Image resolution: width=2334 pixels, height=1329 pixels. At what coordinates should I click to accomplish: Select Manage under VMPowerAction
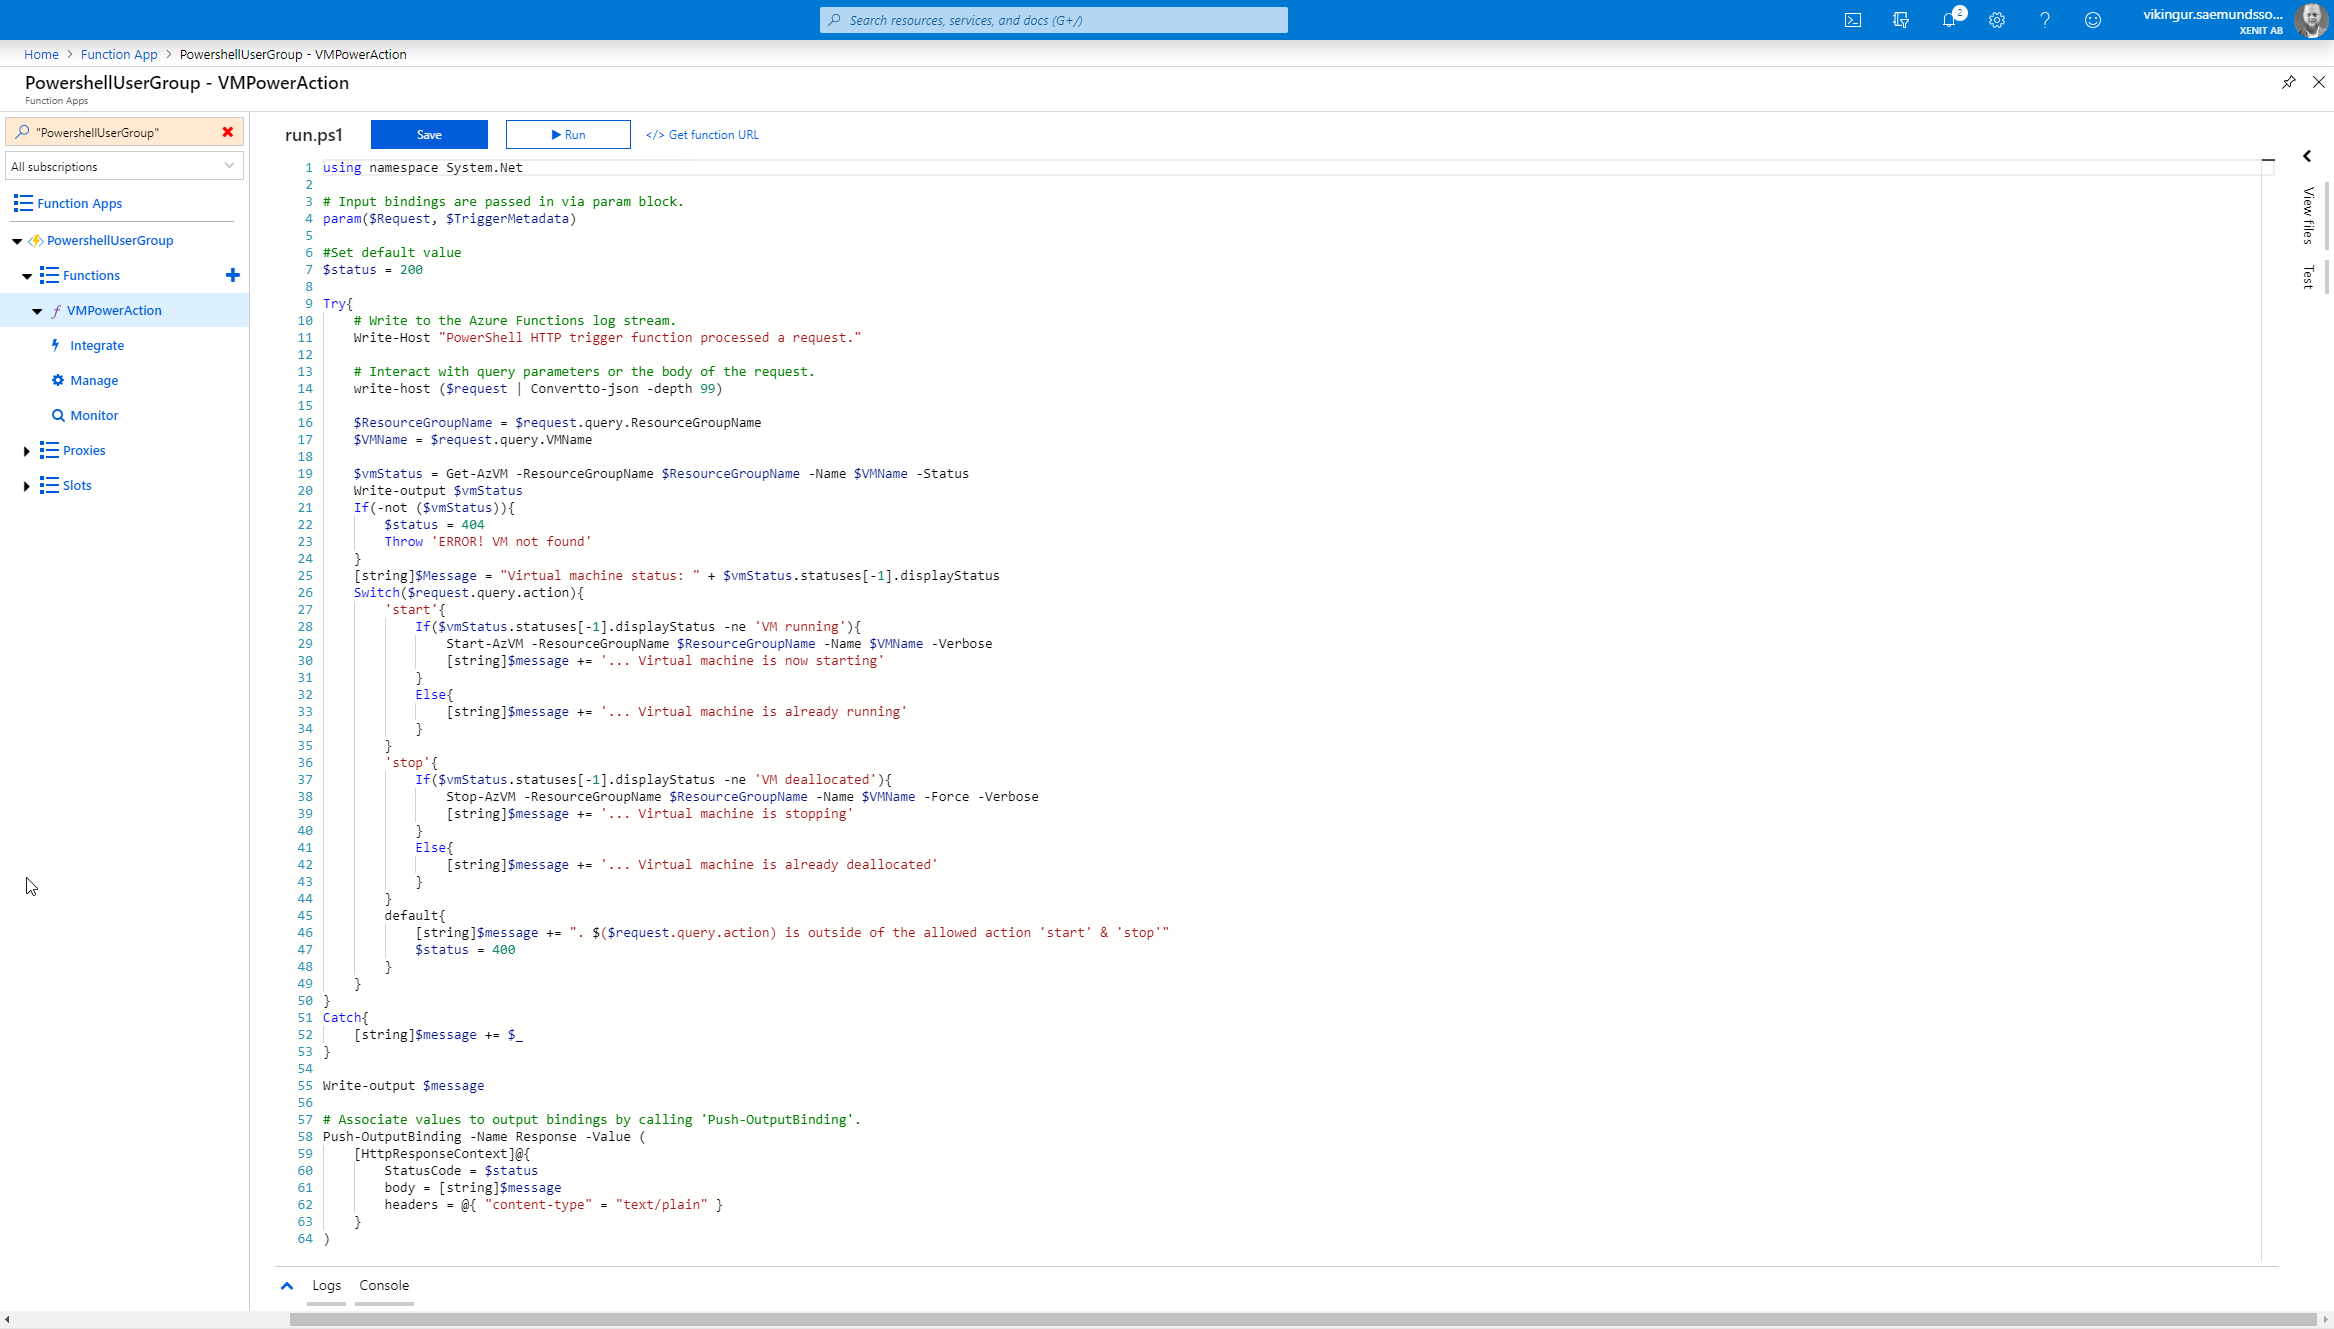94,380
